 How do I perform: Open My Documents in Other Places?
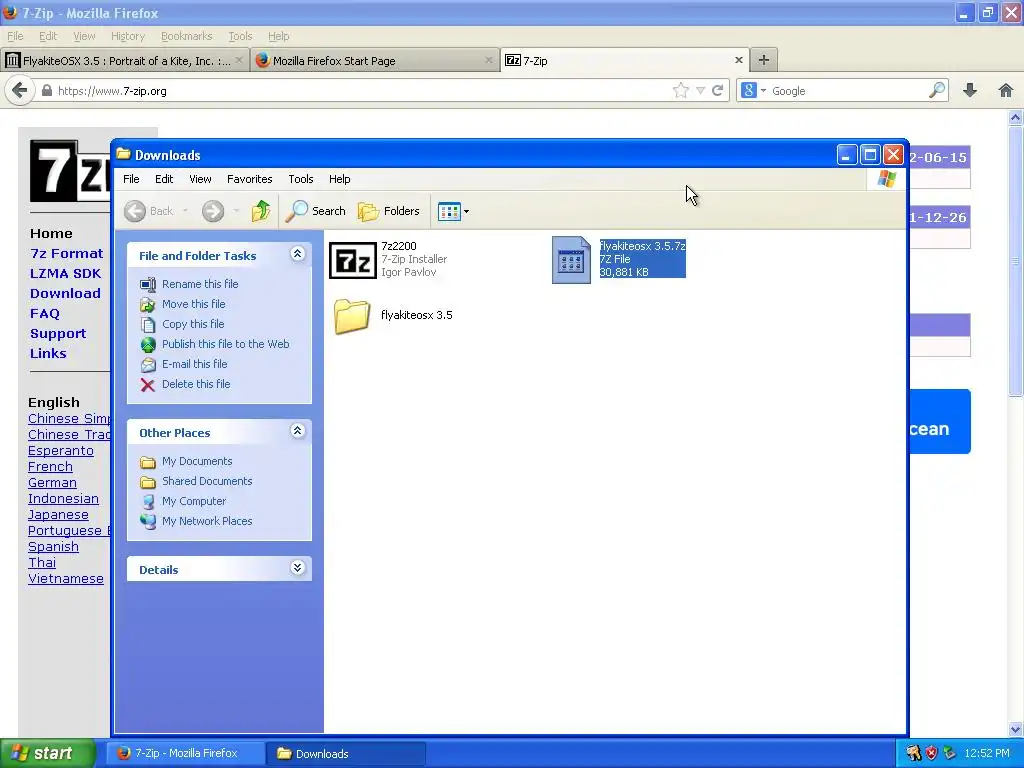tap(197, 461)
